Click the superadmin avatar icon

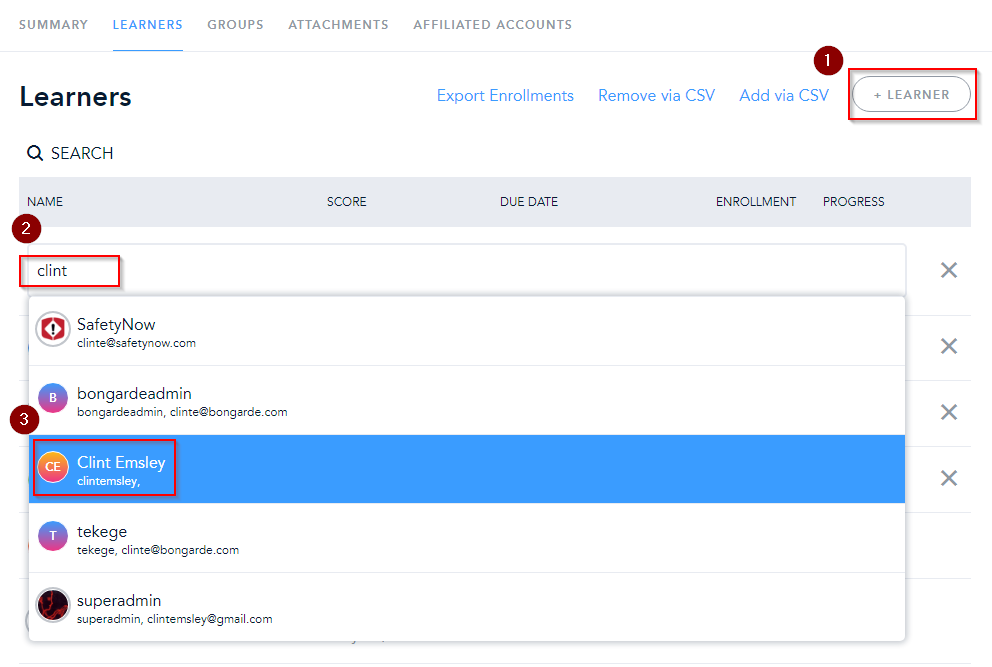[53, 605]
